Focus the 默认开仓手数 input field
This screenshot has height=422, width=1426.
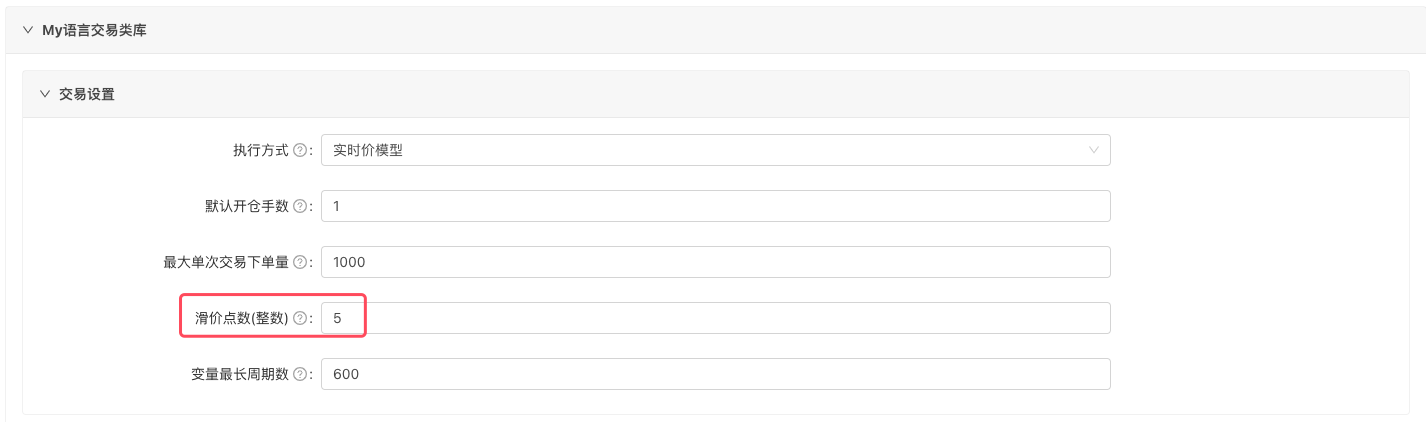coord(715,206)
